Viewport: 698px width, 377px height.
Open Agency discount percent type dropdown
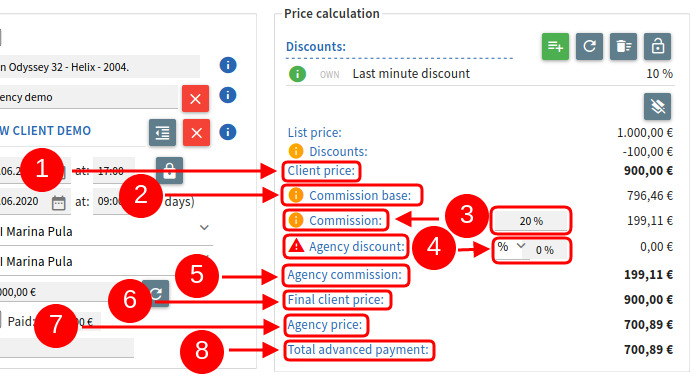(x=511, y=247)
